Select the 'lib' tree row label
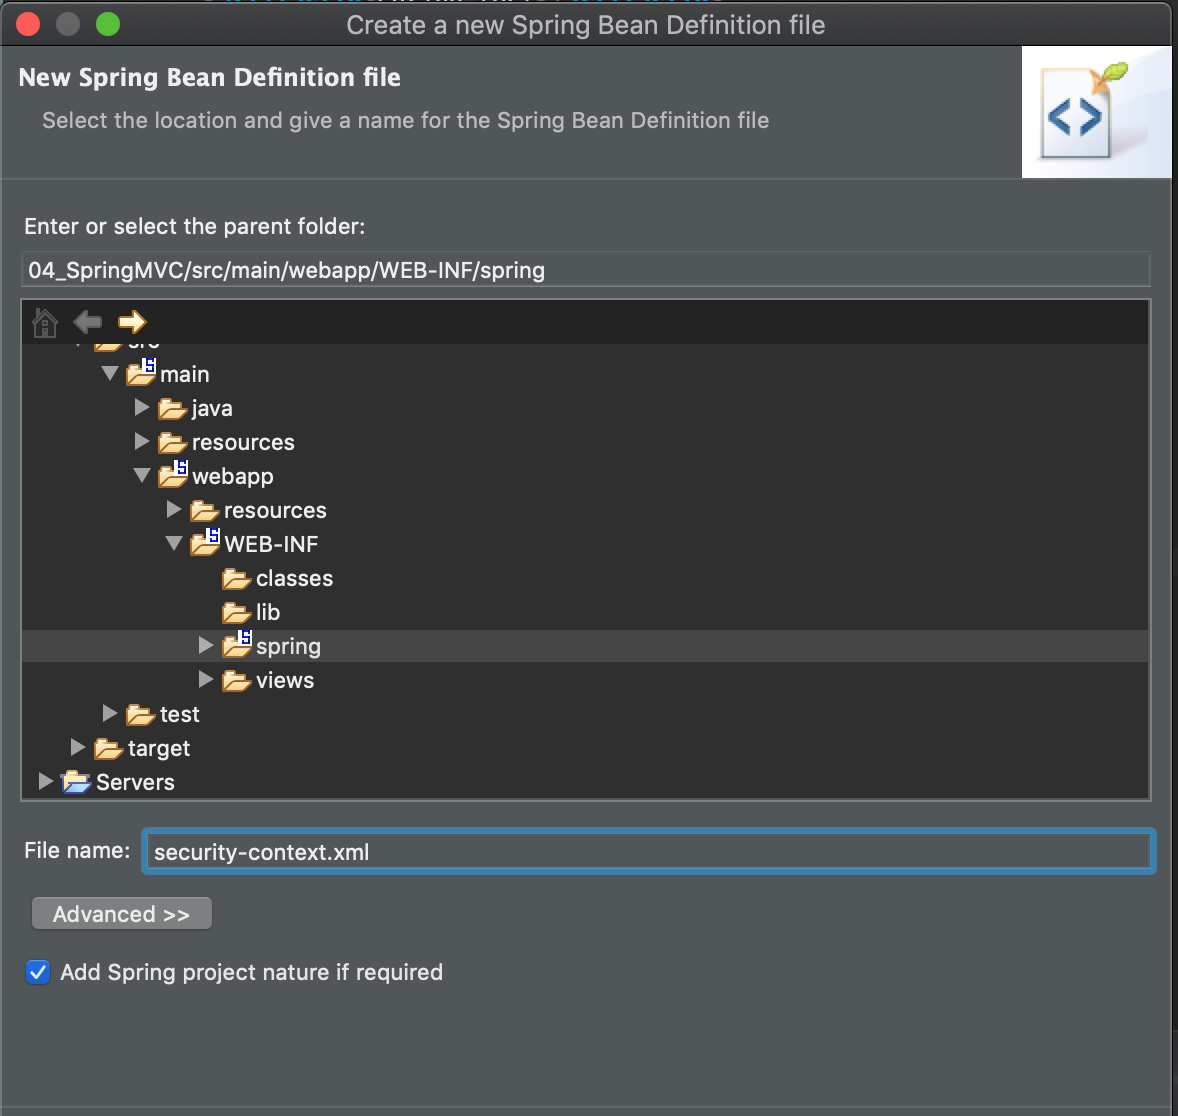This screenshot has height=1116, width=1178. [x=268, y=612]
